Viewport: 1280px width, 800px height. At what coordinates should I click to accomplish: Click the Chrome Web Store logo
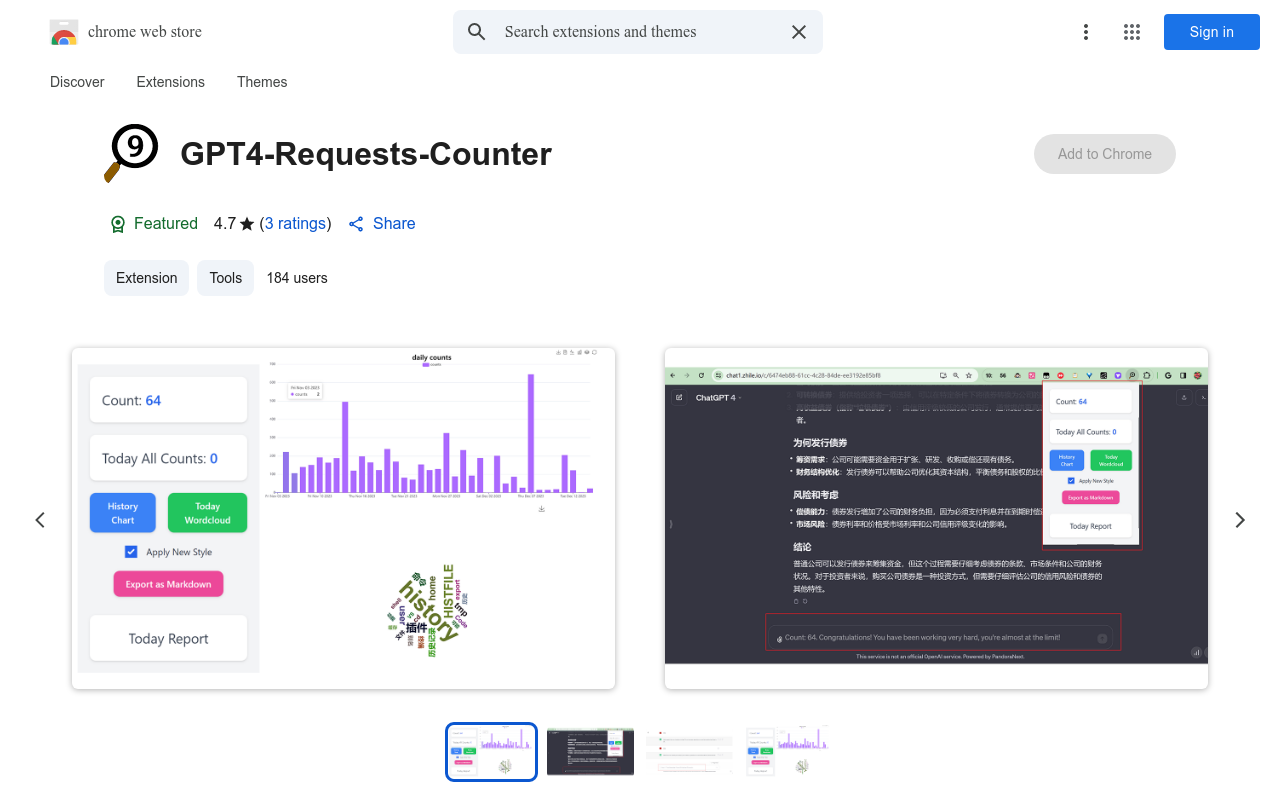64,32
